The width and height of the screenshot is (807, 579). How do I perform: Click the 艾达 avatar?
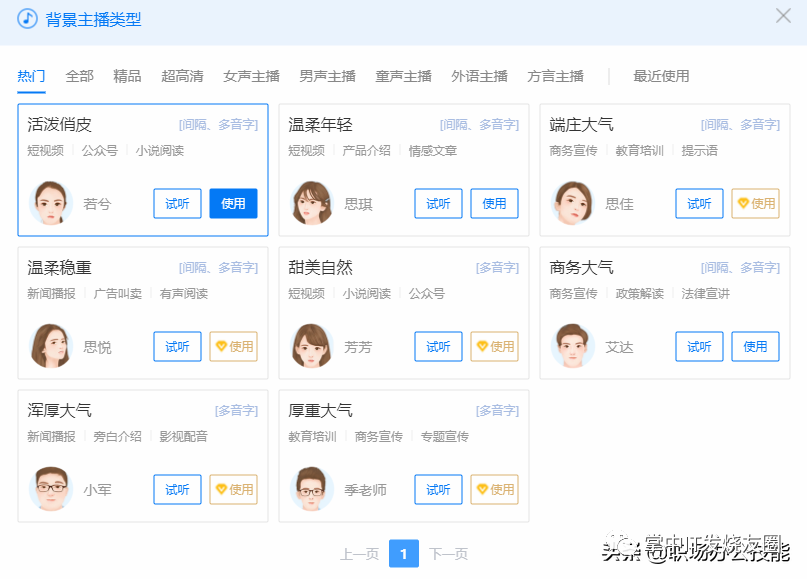pyautogui.click(x=572, y=346)
